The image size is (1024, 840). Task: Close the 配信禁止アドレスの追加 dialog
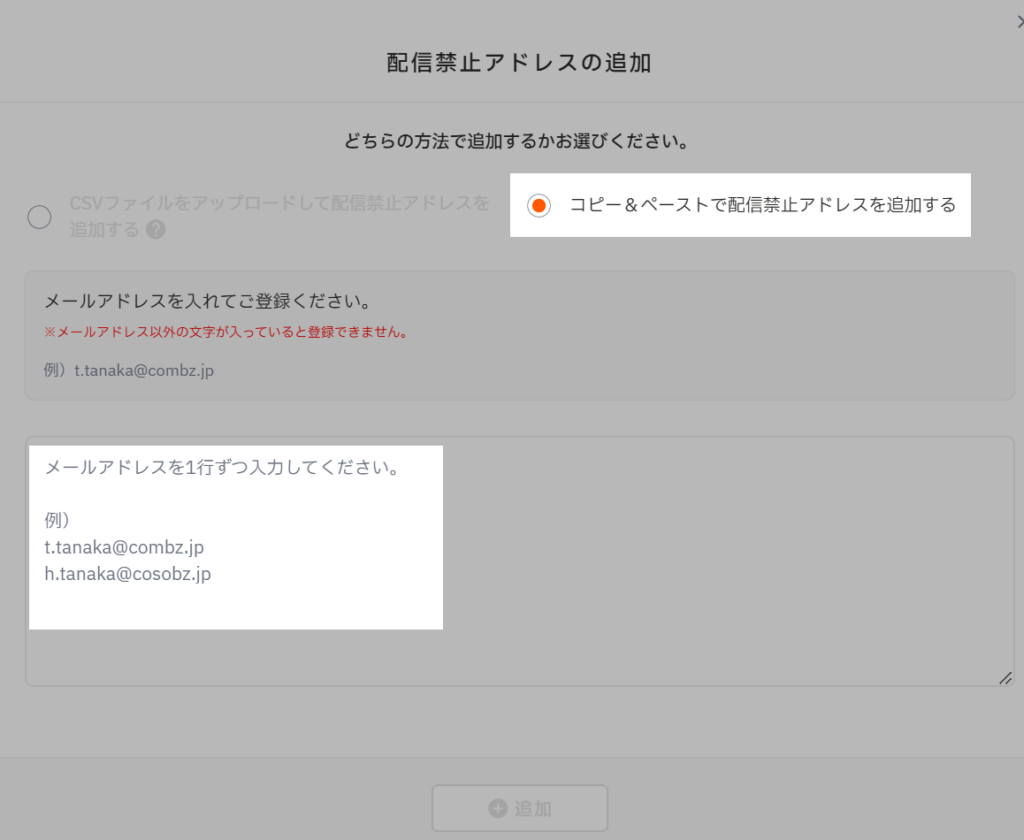click(x=1019, y=22)
